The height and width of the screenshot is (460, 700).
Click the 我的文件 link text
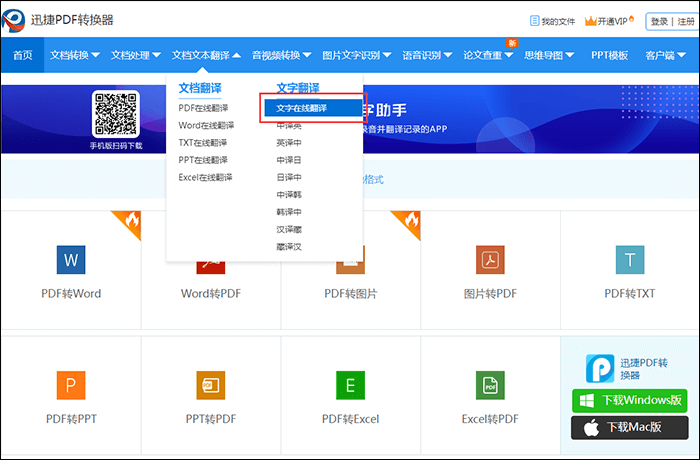tap(558, 21)
